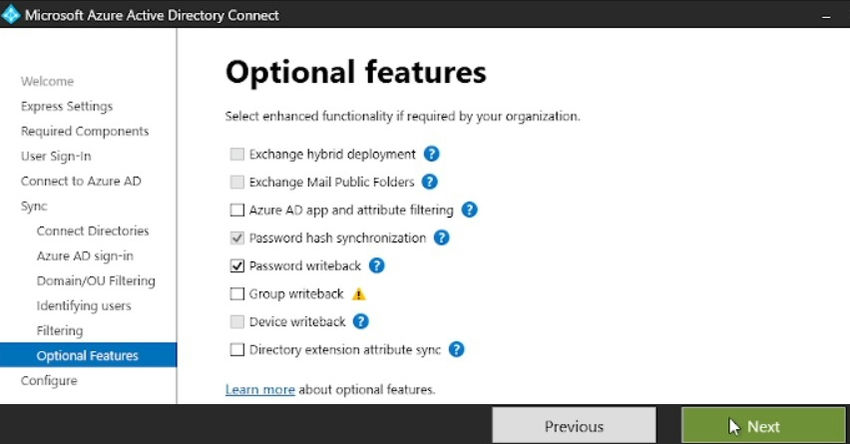The height and width of the screenshot is (444, 850).
Task: Uncheck the Password writeback checkbox
Action: click(x=237, y=266)
